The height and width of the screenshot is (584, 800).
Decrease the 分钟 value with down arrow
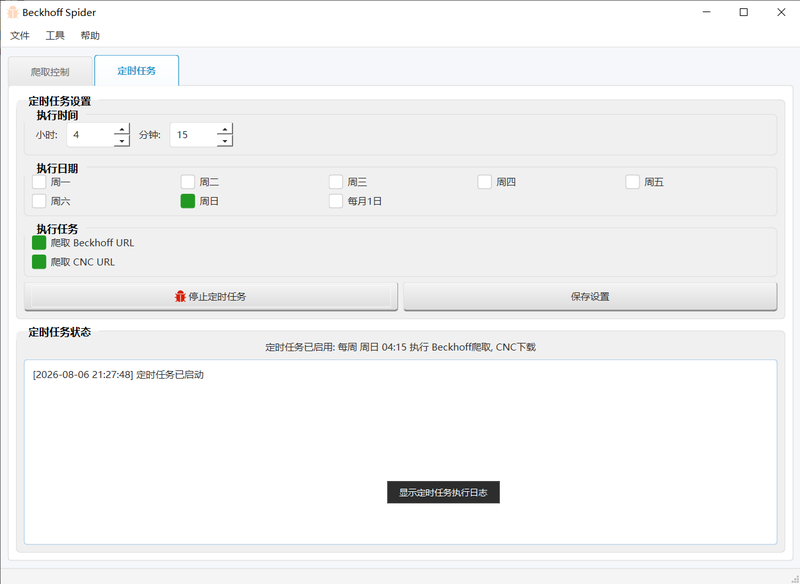[224, 141]
